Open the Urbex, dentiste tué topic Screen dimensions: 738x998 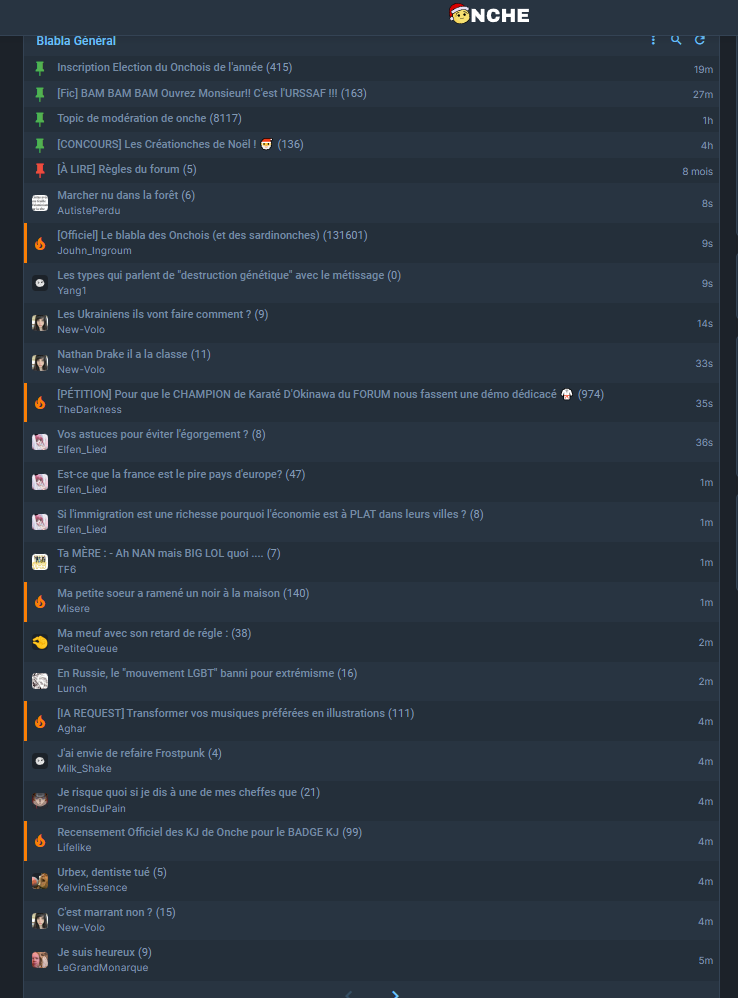tap(112, 873)
